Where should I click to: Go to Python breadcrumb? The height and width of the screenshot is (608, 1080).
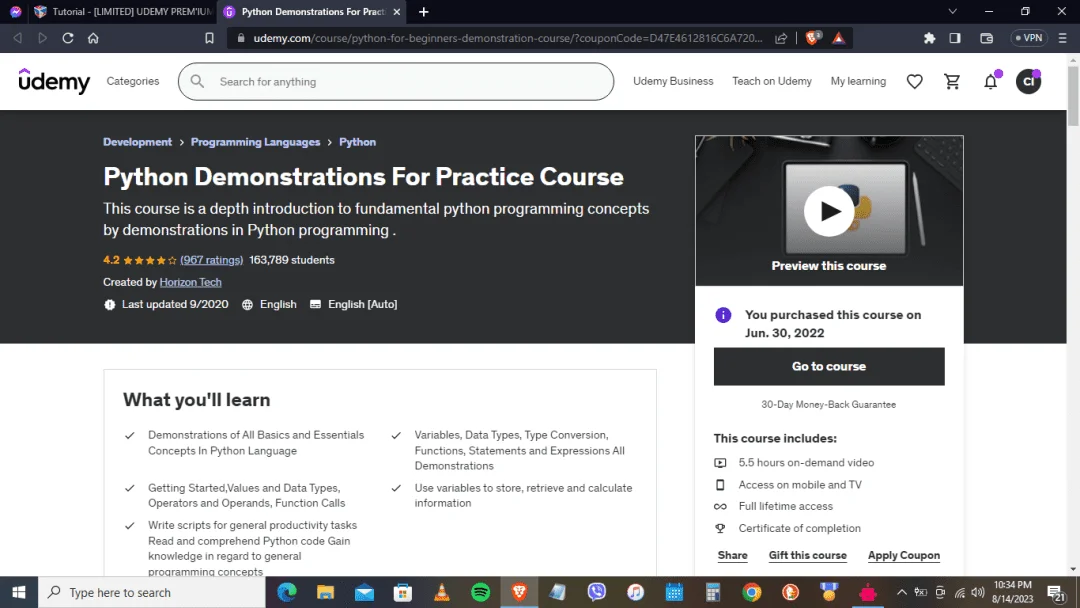click(357, 142)
